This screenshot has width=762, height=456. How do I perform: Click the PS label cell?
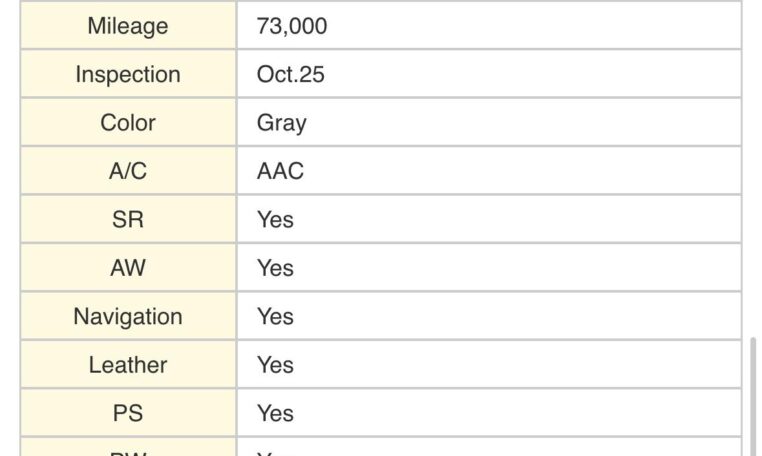click(128, 413)
